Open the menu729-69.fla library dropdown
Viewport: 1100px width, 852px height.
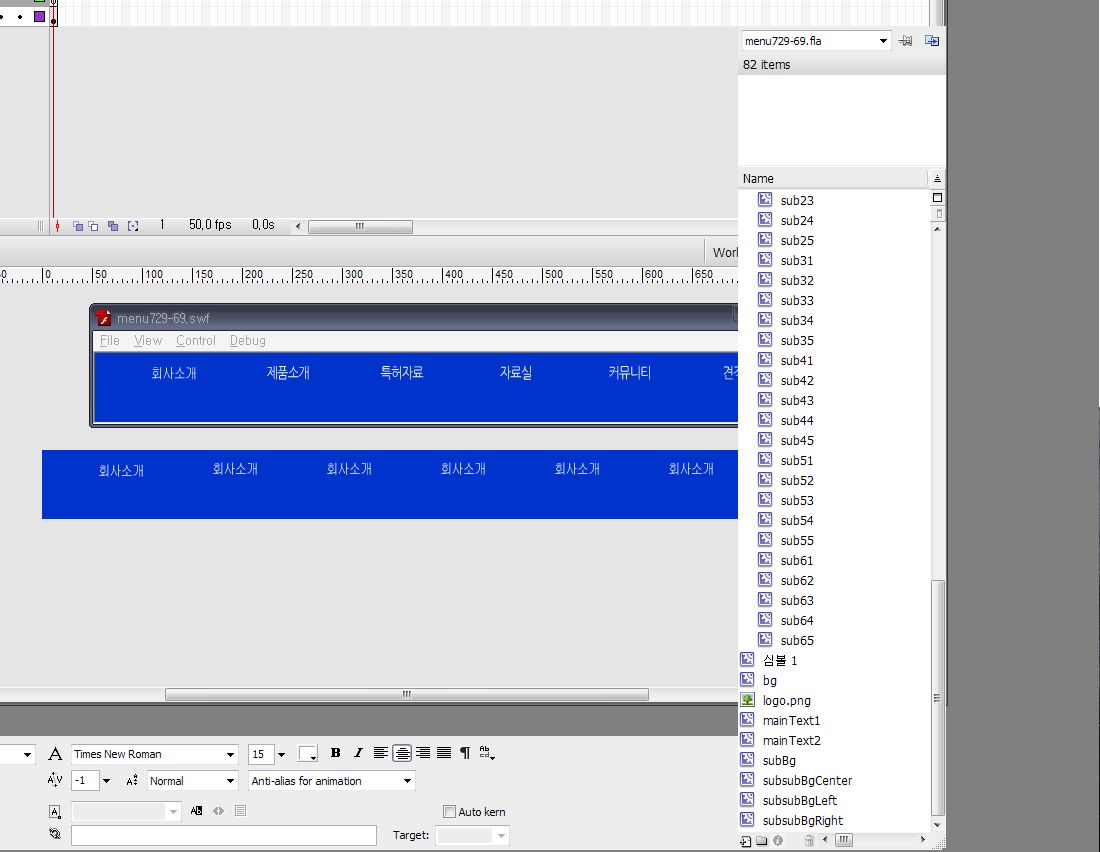click(x=883, y=41)
